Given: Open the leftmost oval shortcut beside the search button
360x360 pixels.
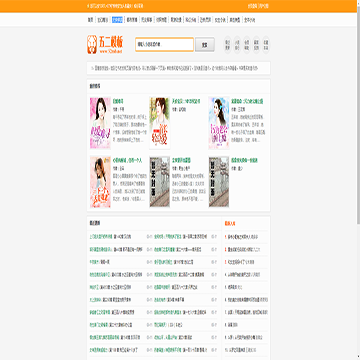Looking at the screenshot, I should (228, 45).
